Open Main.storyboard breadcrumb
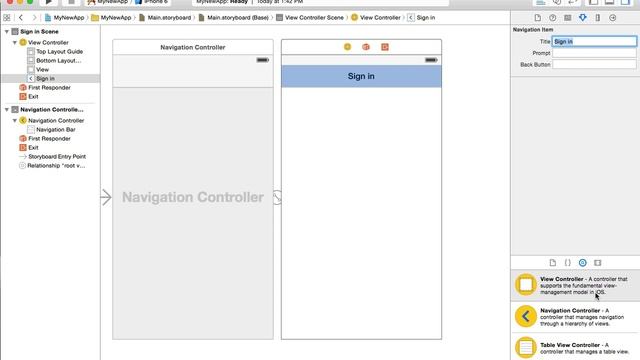The height and width of the screenshot is (360, 640). [x=164, y=18]
